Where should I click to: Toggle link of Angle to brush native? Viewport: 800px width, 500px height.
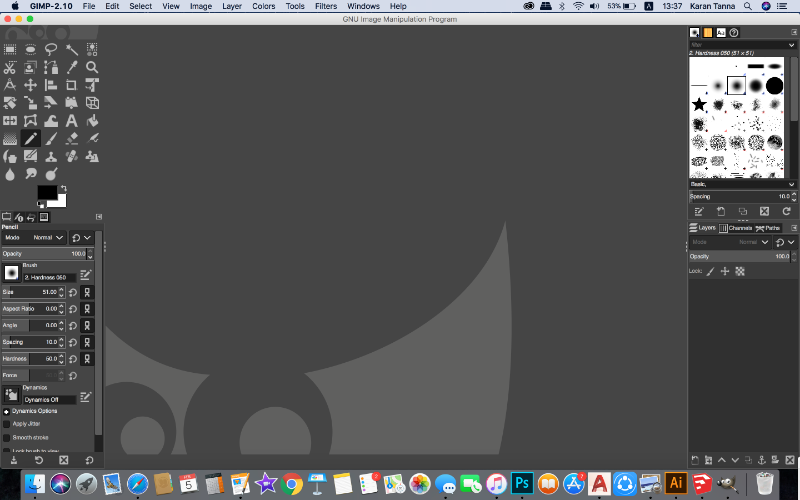(87, 326)
